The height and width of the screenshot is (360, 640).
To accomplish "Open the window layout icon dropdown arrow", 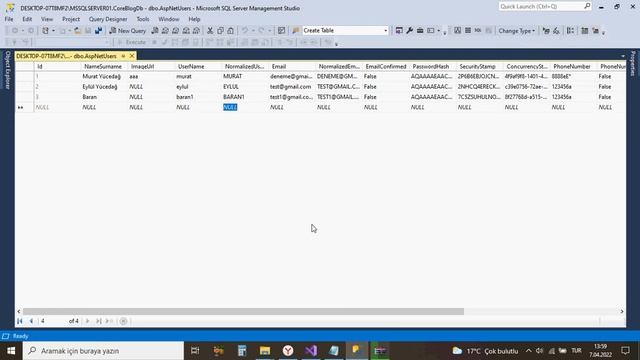I will 439,31.
